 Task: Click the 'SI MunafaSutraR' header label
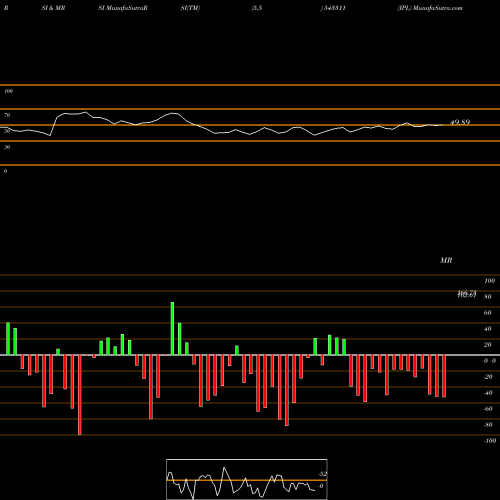pos(123,8)
